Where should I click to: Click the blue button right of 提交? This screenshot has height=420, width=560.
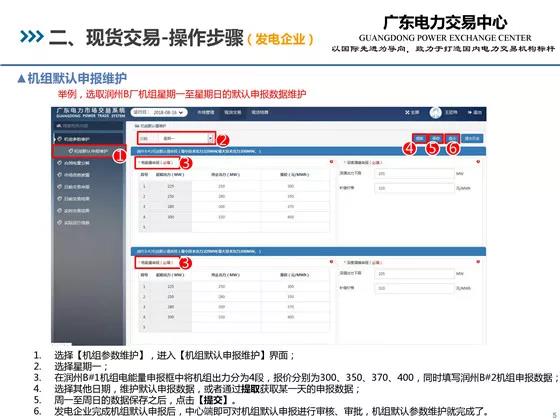click(x=472, y=138)
